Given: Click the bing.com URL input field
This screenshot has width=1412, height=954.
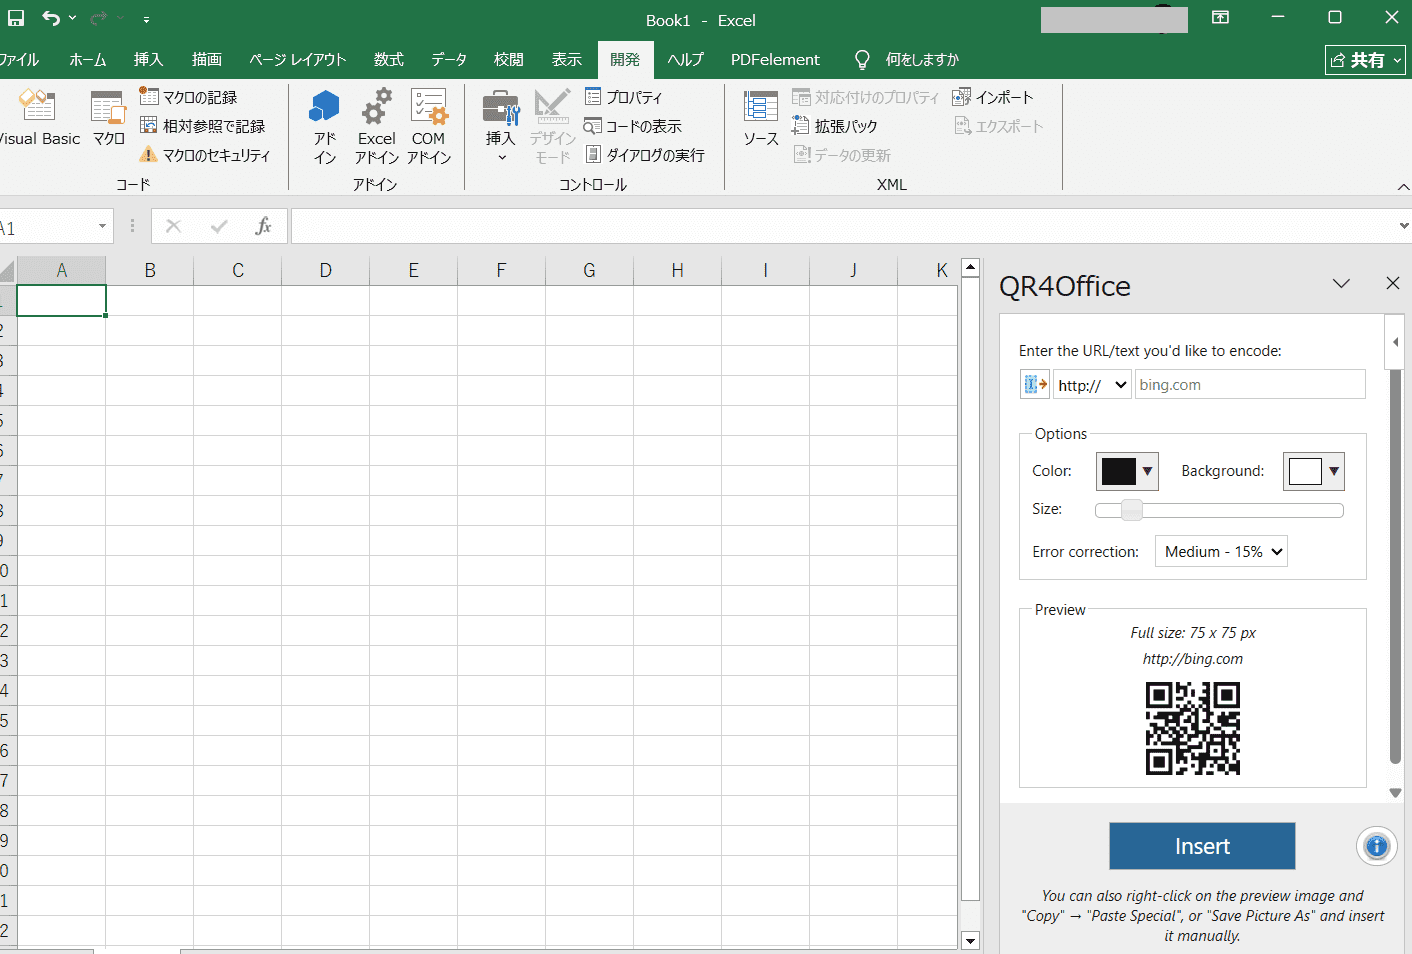Looking at the screenshot, I should 1249,385.
